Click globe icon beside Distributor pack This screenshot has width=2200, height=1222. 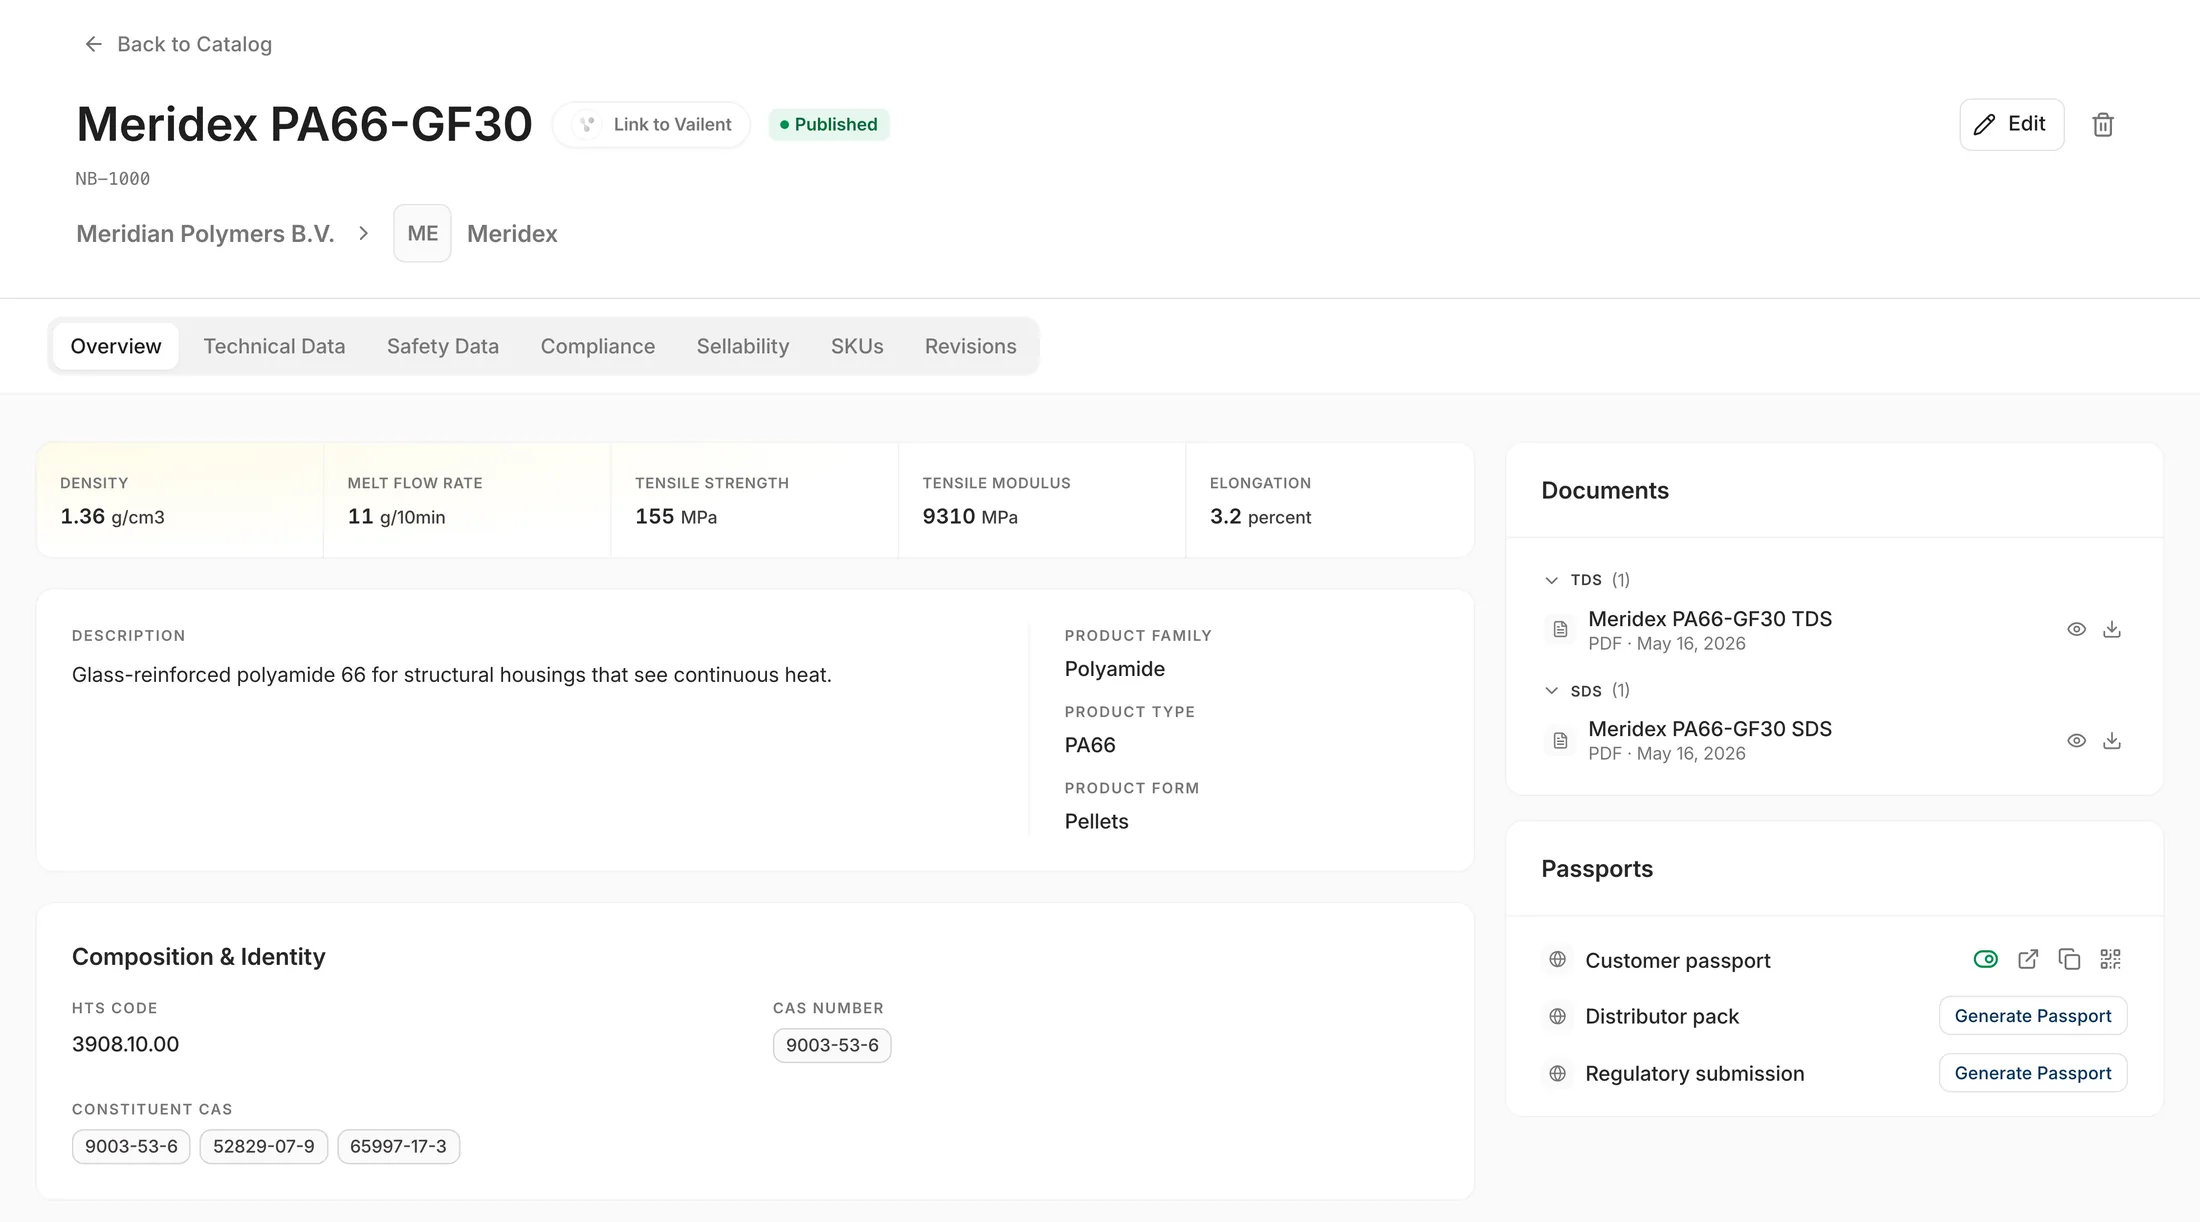(x=1557, y=1017)
